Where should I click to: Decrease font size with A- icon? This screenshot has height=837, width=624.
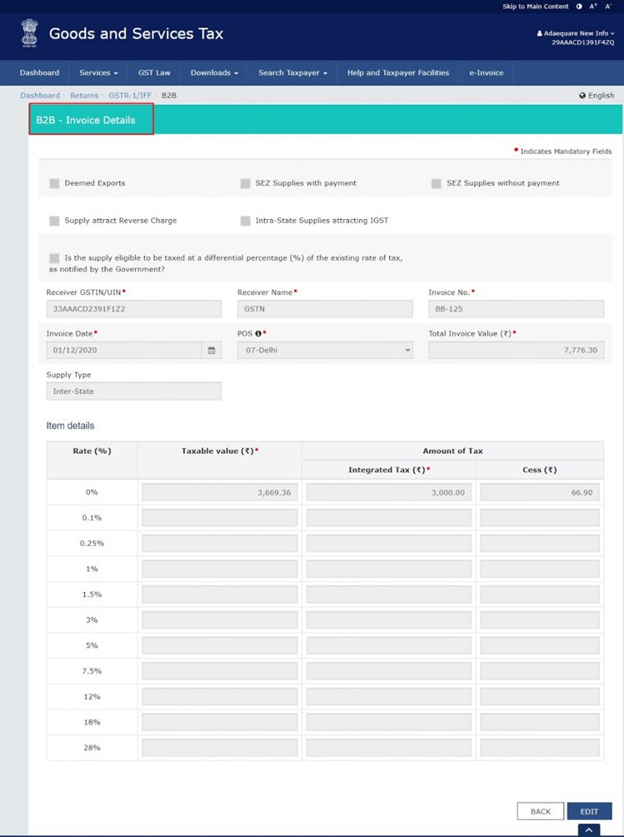(x=609, y=6)
